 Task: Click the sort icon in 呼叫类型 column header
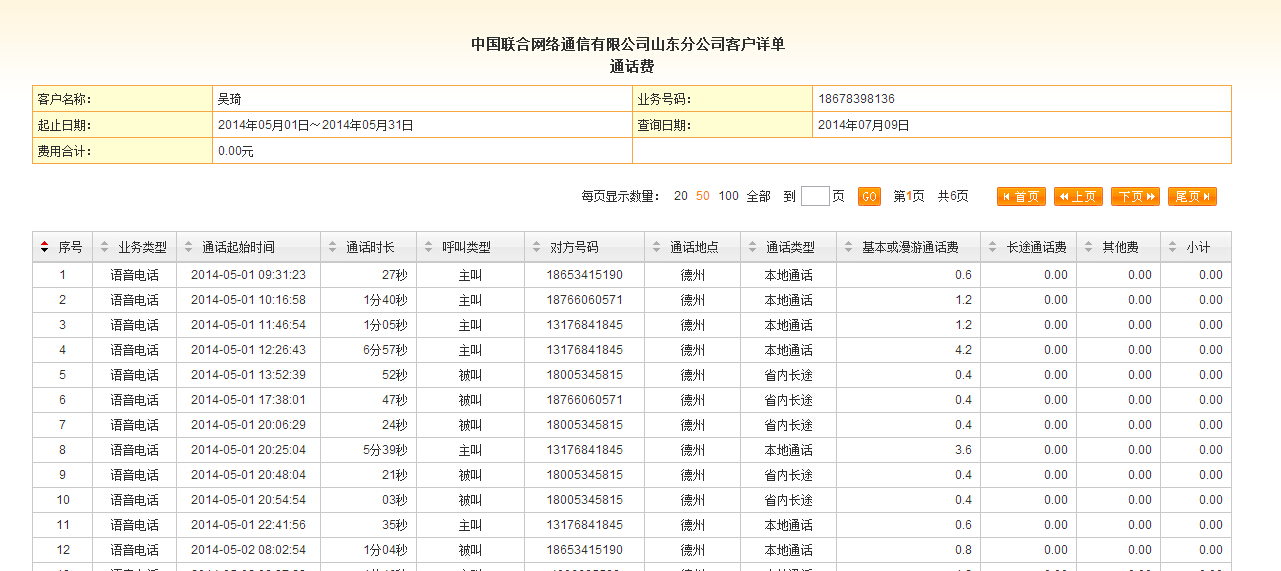click(428, 247)
